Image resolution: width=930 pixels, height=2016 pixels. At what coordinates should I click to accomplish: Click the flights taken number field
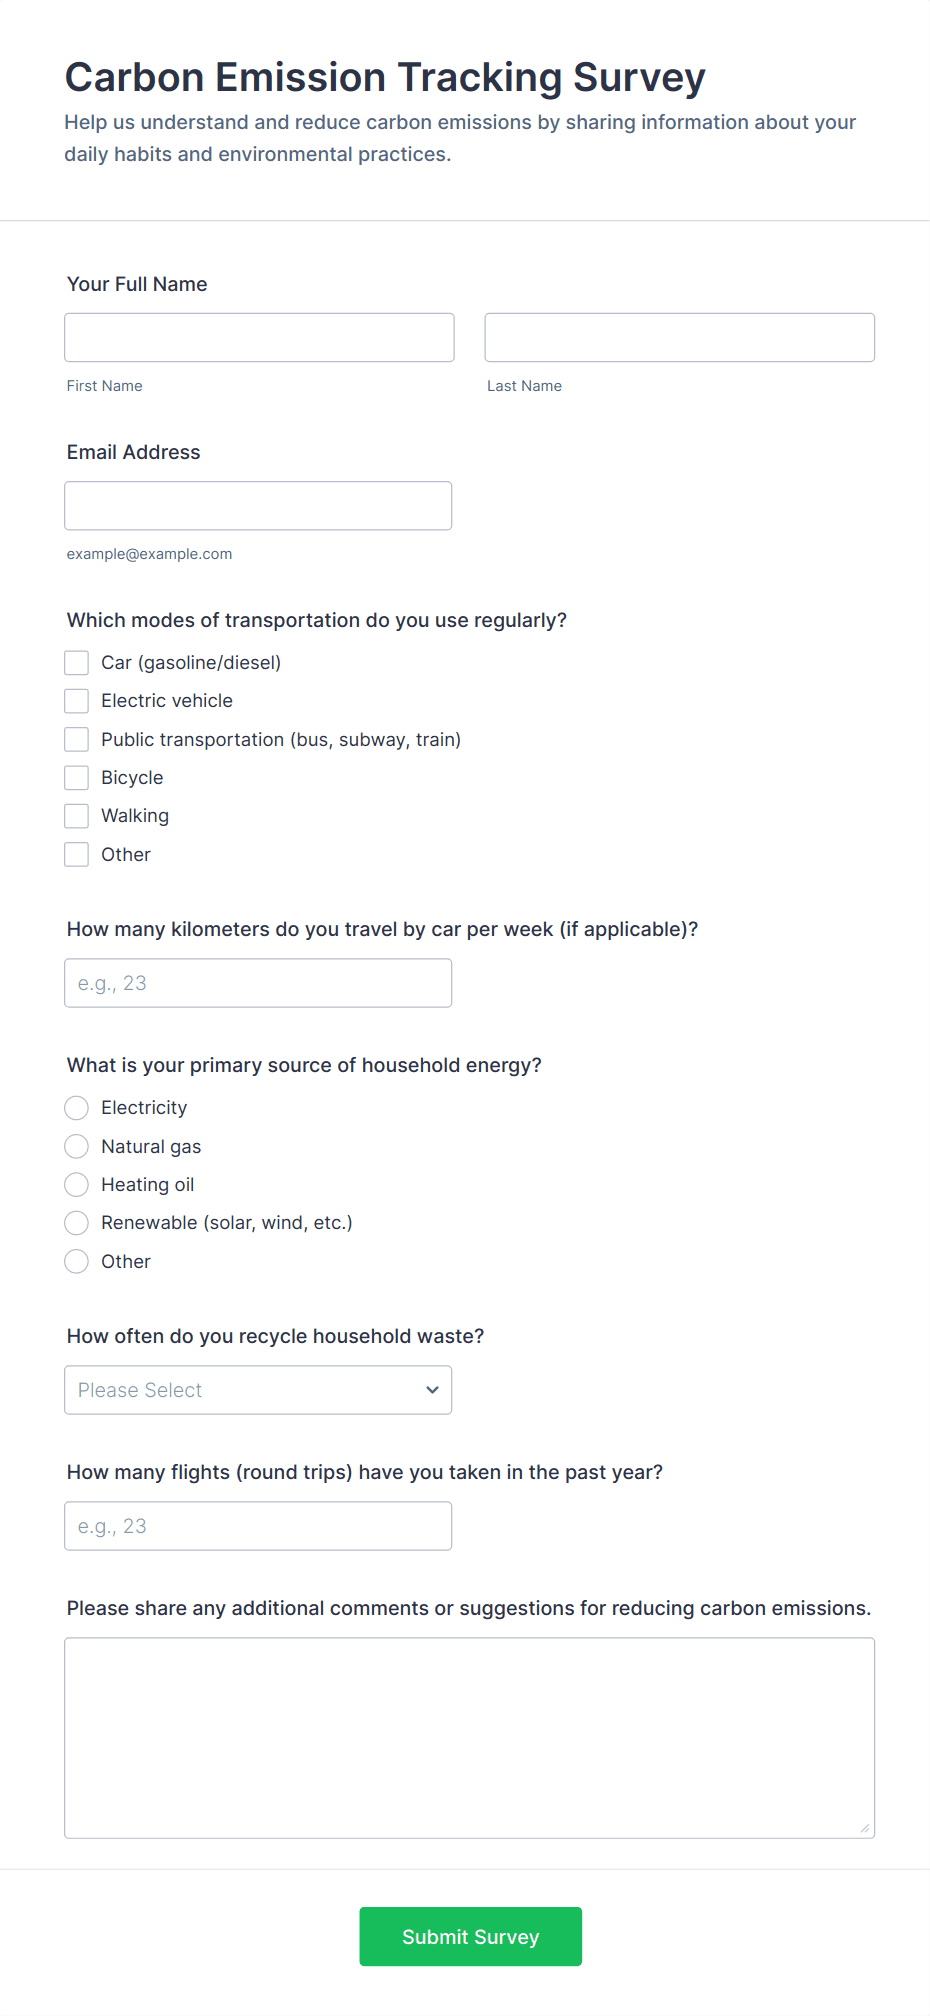[258, 1526]
